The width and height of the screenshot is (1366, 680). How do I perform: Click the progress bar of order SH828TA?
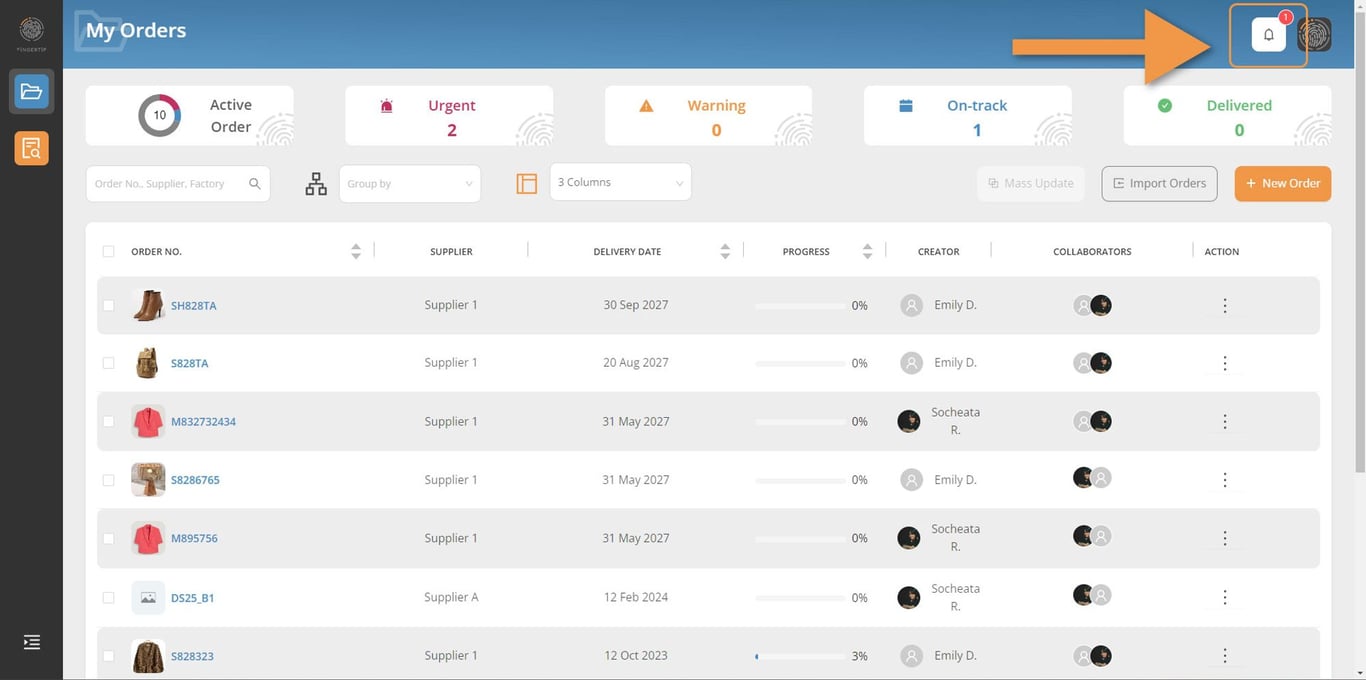[800, 305]
